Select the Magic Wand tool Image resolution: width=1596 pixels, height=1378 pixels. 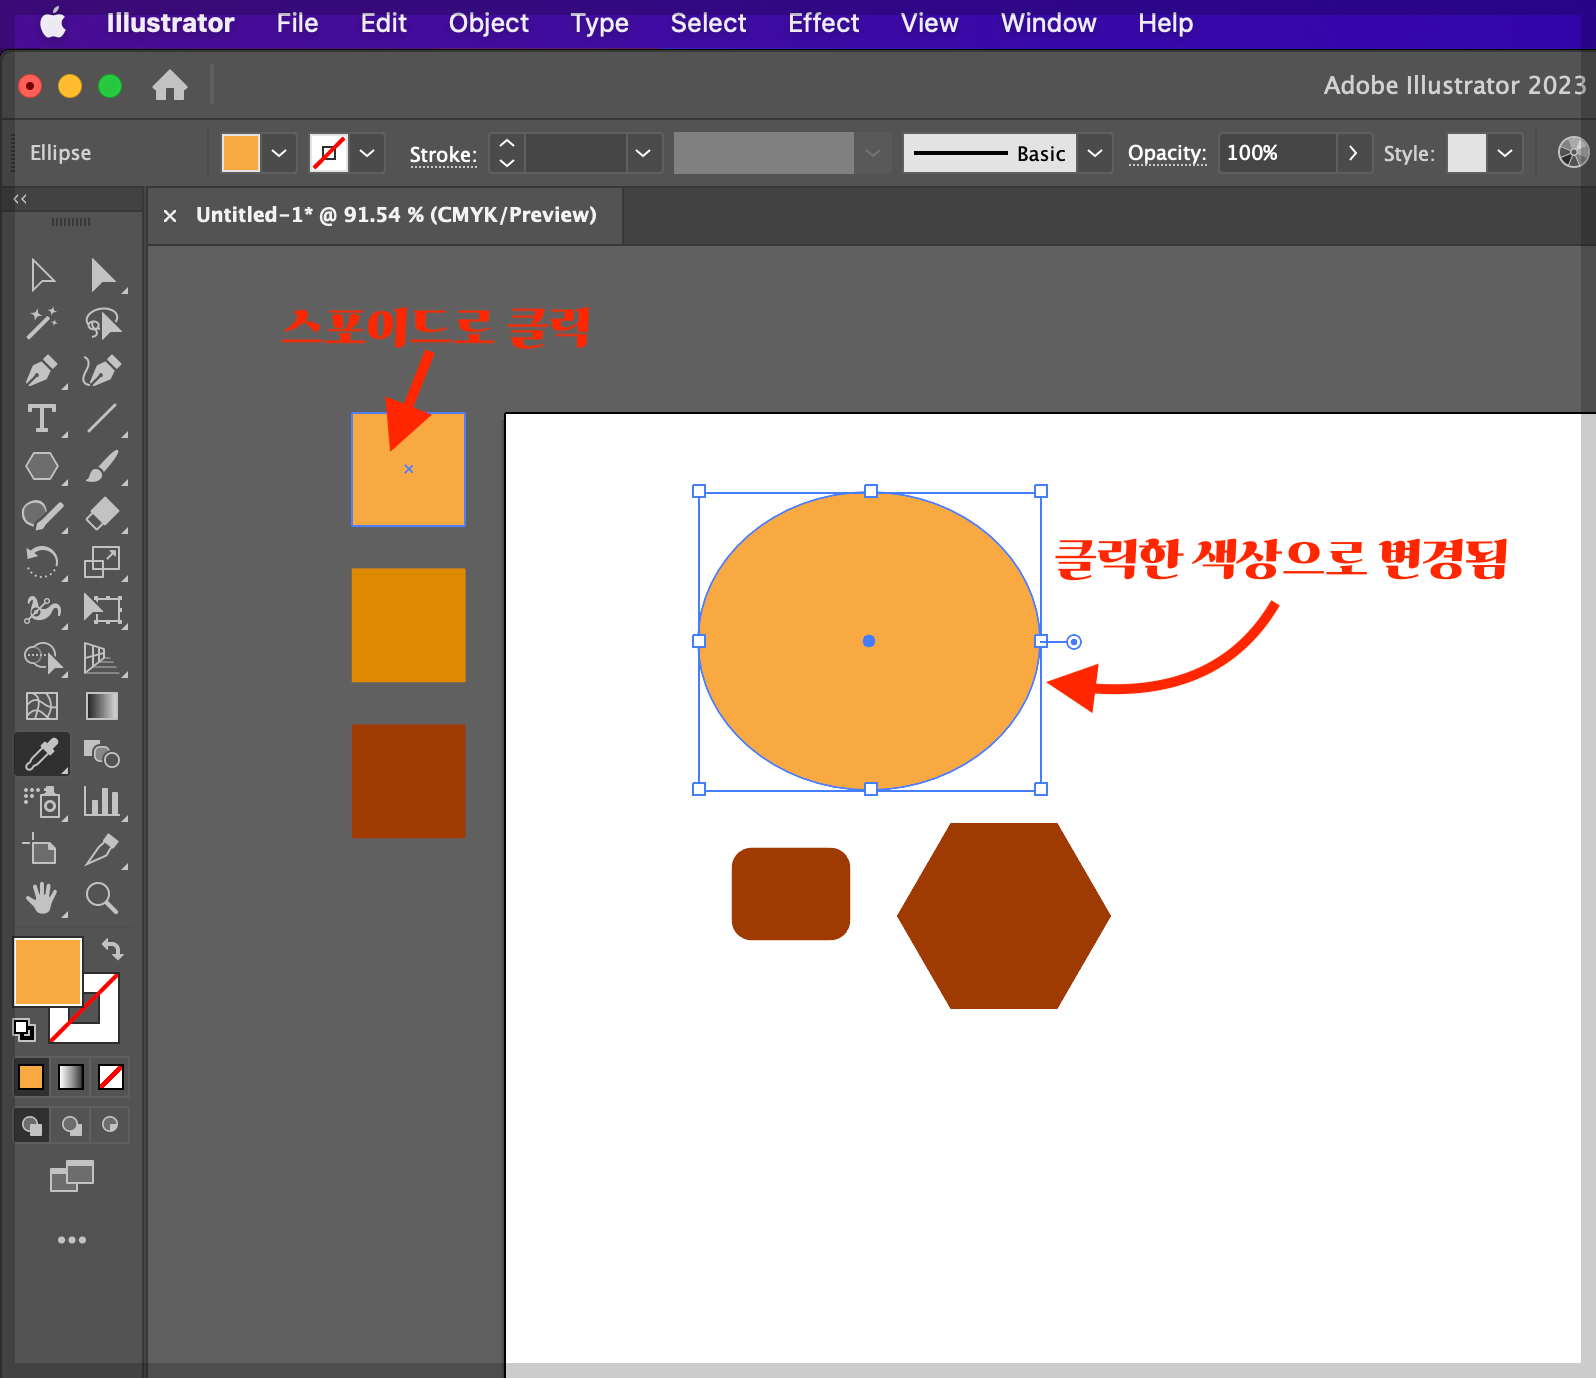42,323
